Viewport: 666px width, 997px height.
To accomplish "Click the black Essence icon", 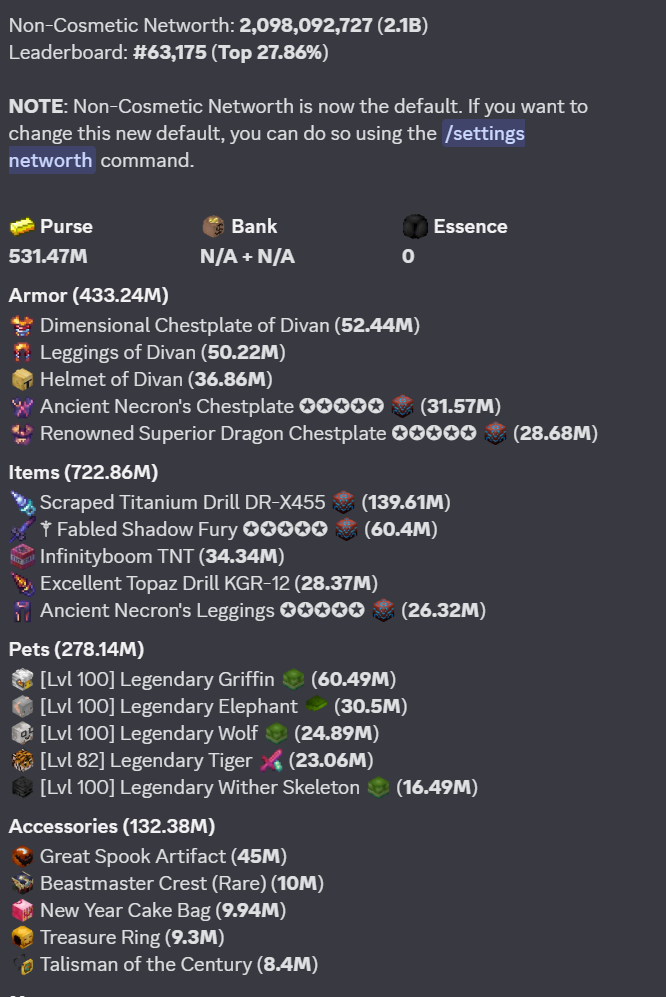I will (415, 226).
